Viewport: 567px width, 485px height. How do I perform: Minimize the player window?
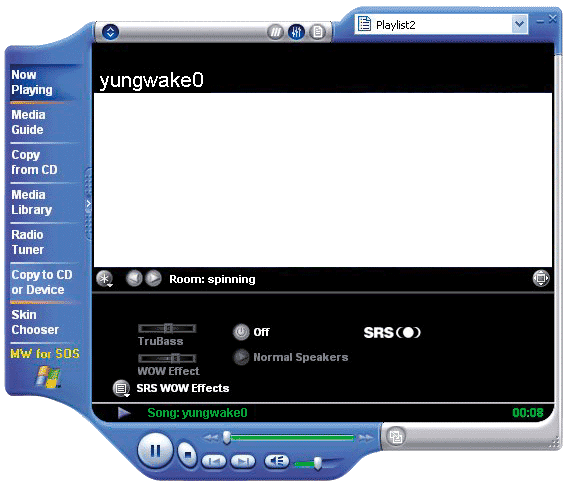tap(540, 22)
